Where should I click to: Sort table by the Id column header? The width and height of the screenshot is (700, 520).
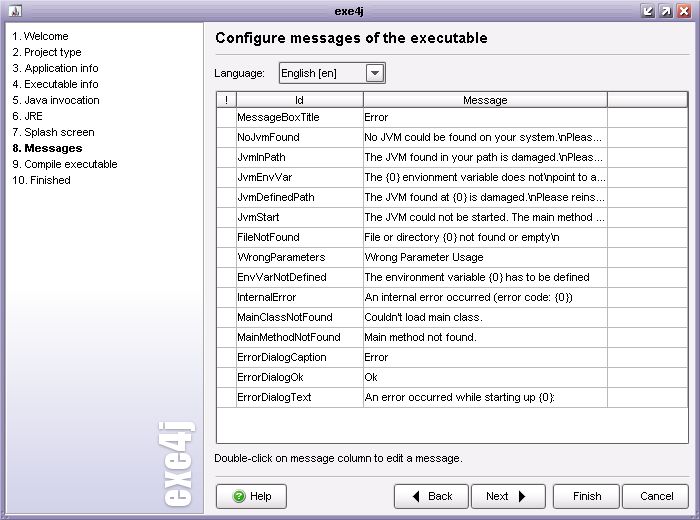click(x=300, y=100)
